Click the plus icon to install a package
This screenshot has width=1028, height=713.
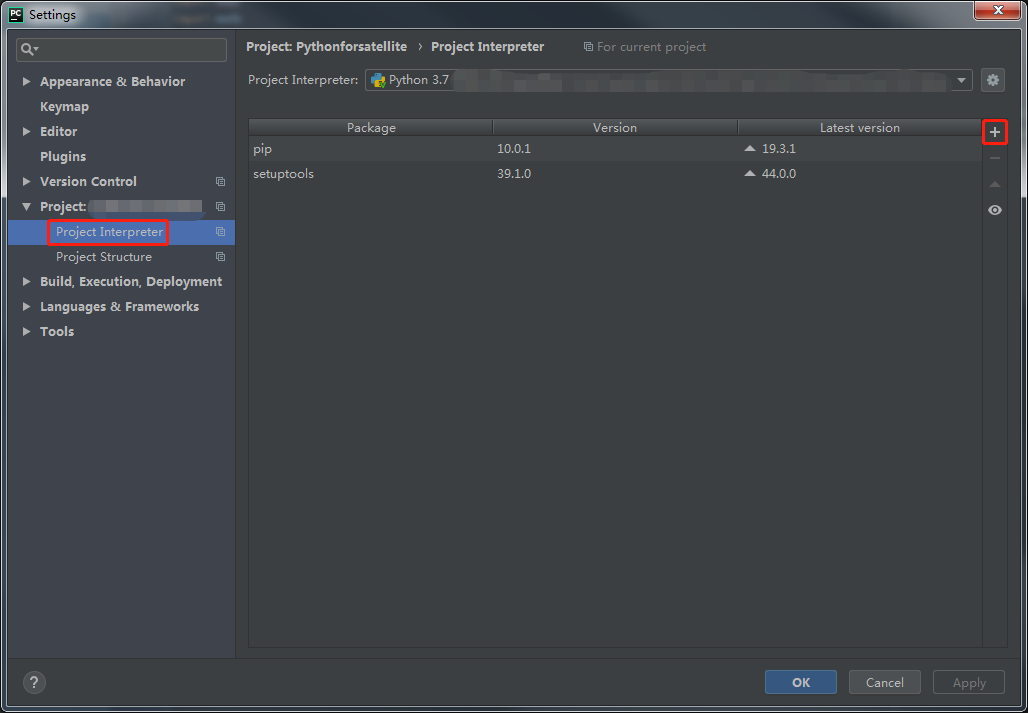coord(994,132)
